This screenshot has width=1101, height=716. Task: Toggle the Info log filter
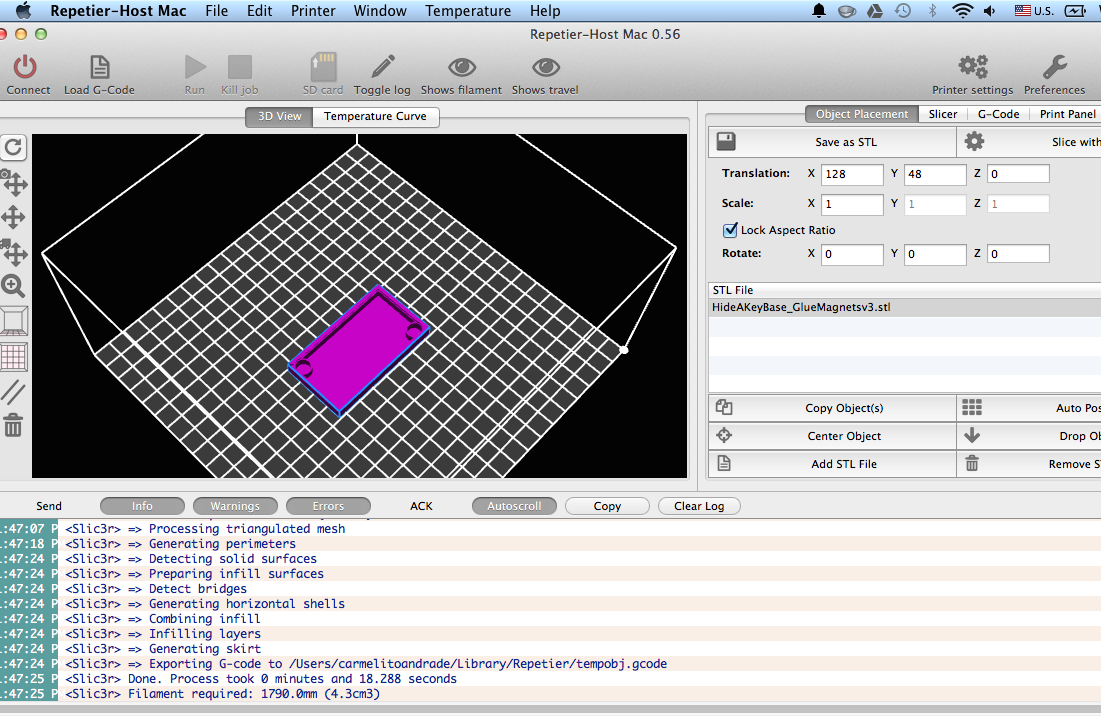click(x=143, y=506)
